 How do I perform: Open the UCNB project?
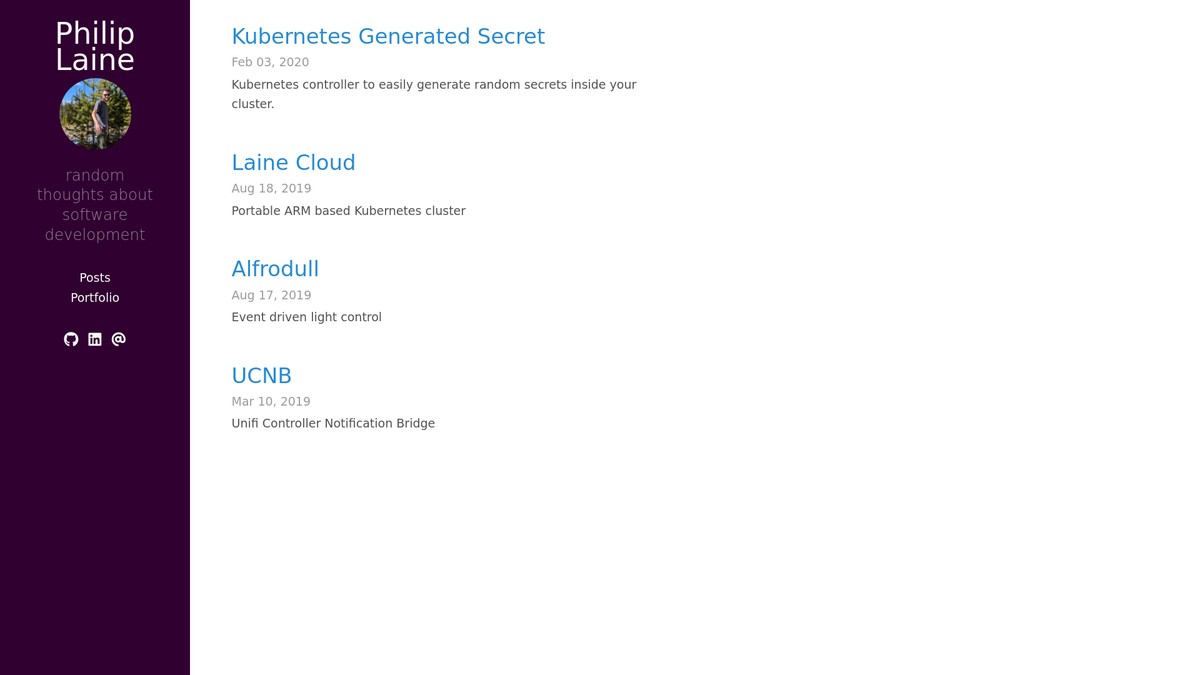[261, 375]
